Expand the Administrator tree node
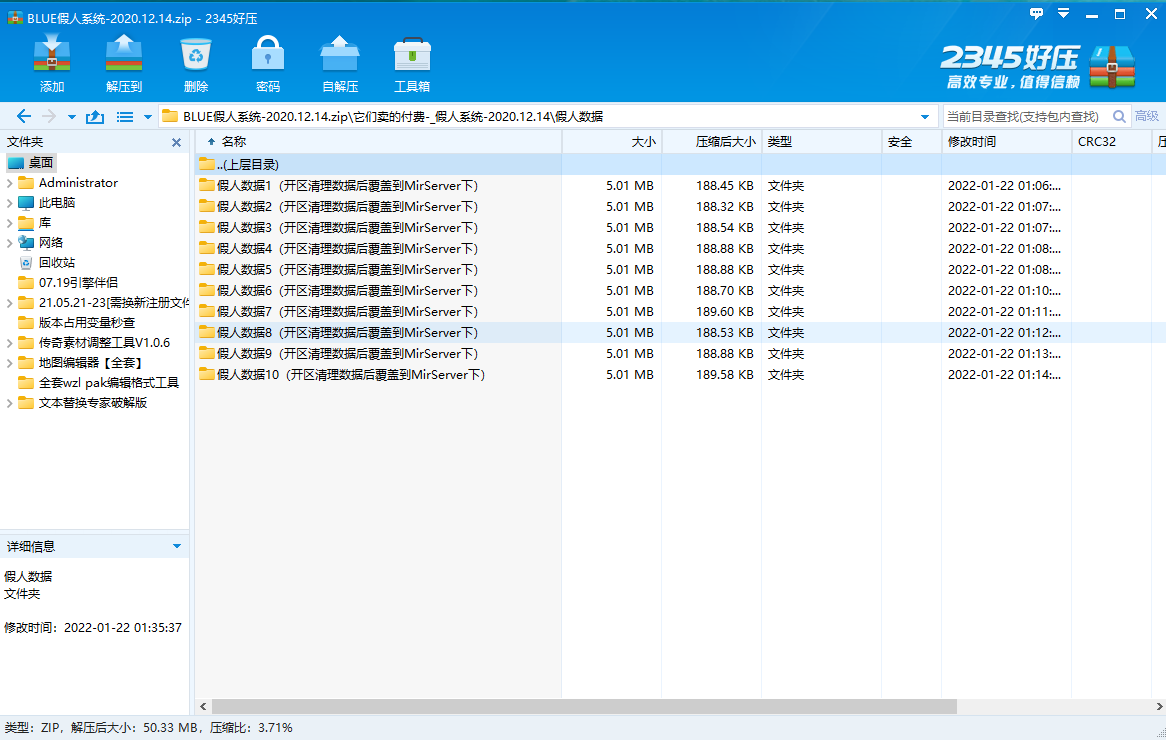 click(10, 183)
